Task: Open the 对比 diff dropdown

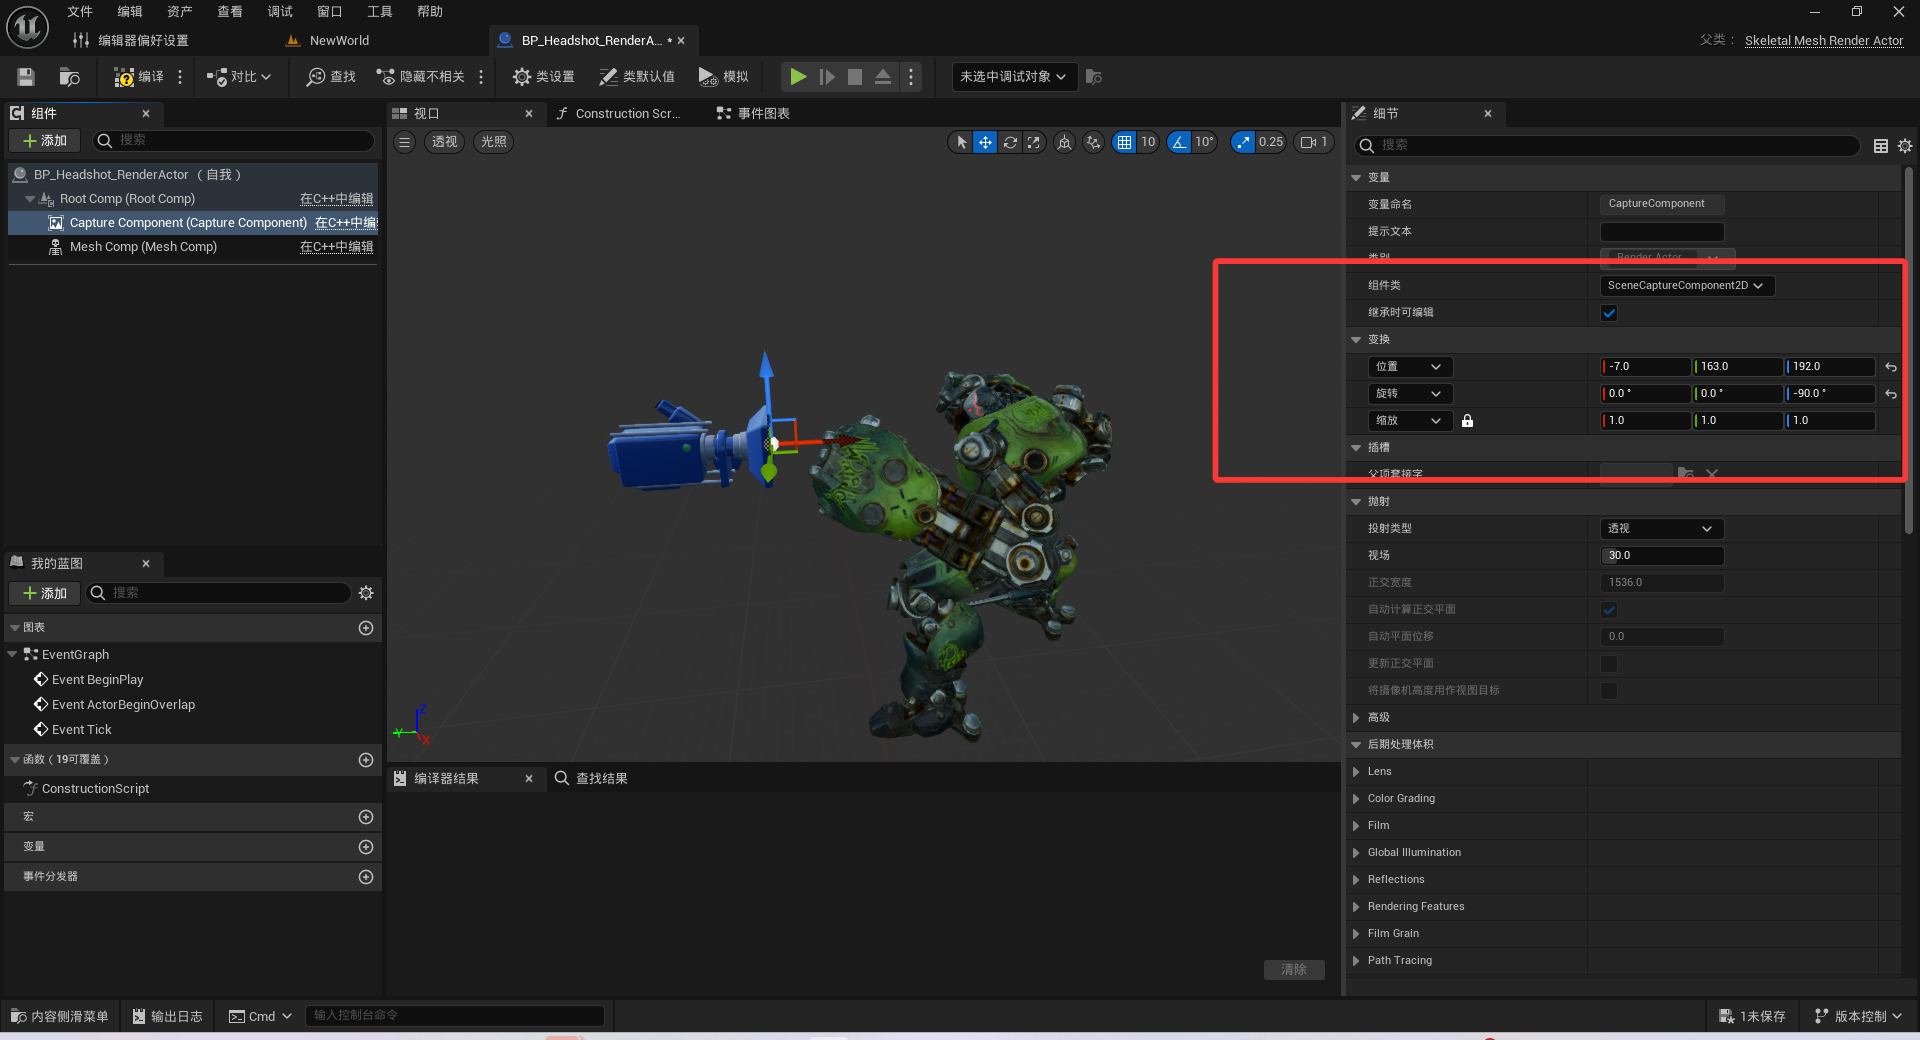Action: [x=239, y=77]
